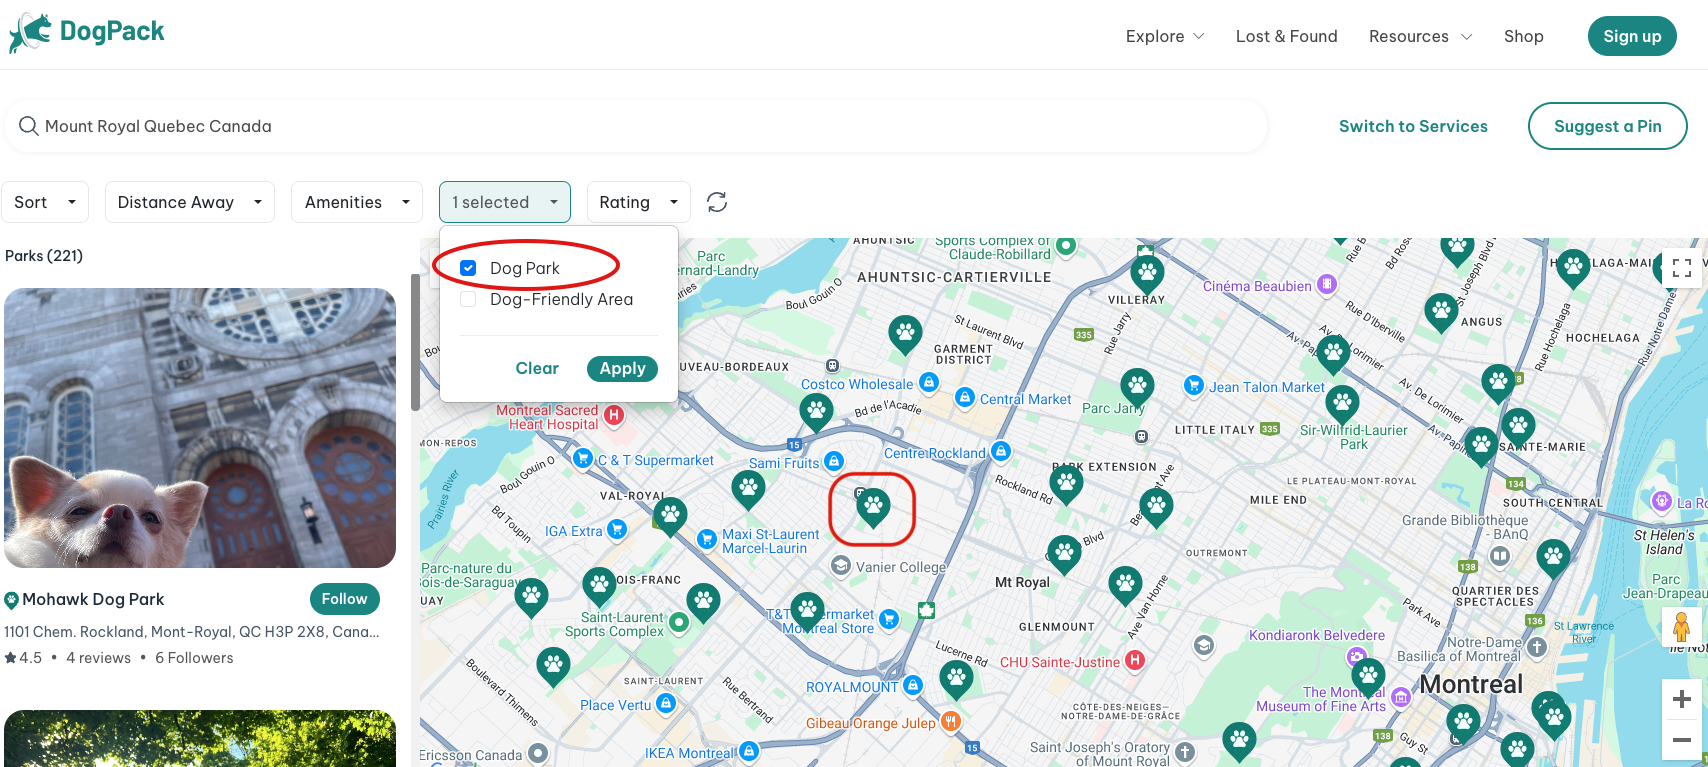The image size is (1708, 767).
Task: Click Switch to Services link
Action: 1413,126
